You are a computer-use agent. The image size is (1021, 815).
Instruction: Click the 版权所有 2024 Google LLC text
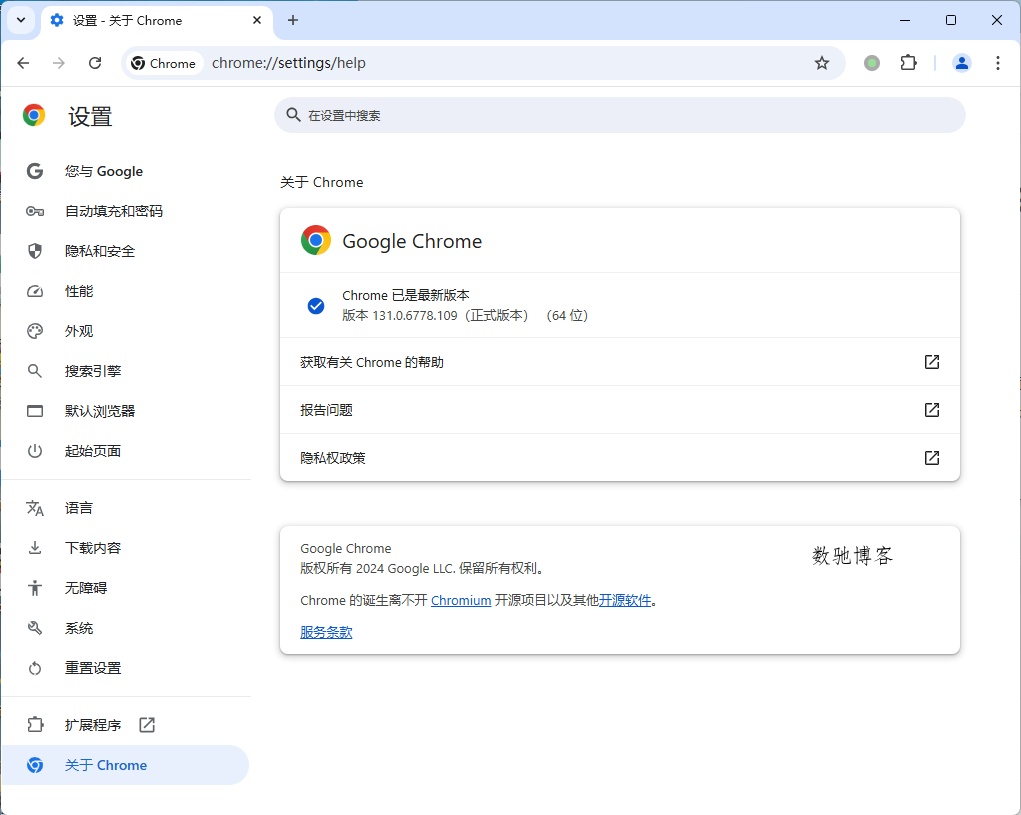421,568
